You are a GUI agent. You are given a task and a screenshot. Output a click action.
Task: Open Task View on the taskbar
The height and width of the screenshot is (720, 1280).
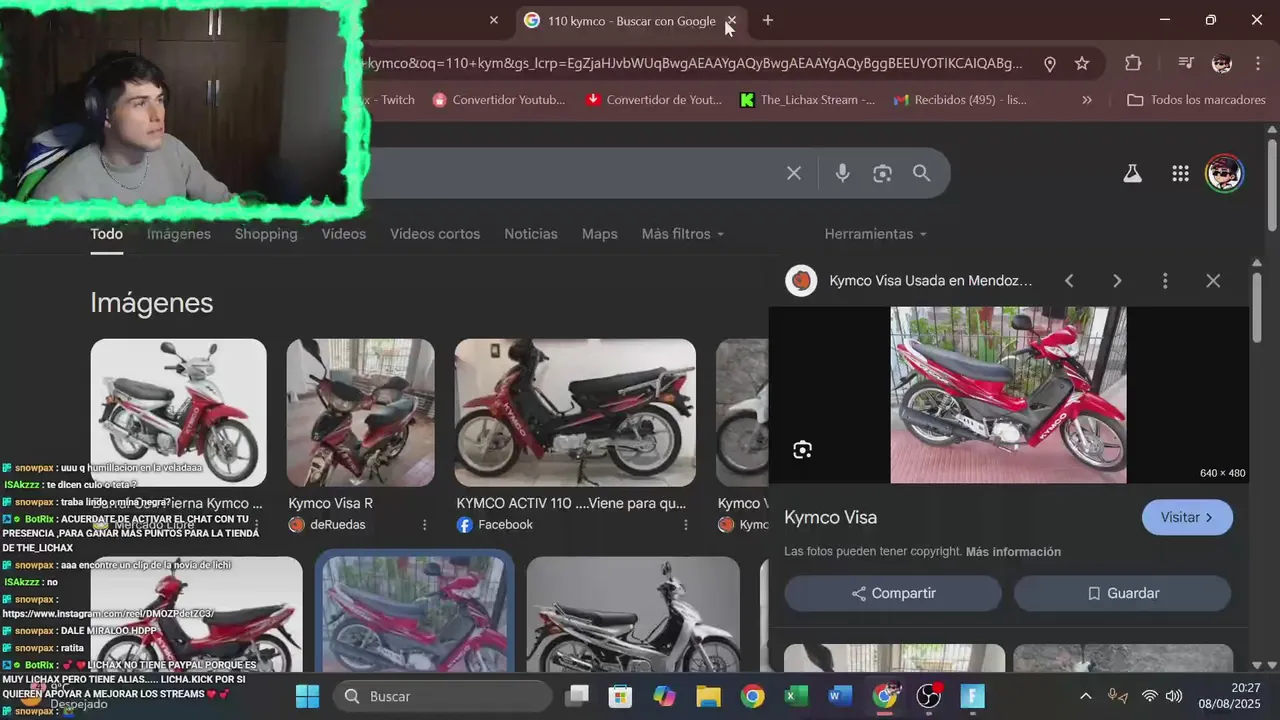click(577, 696)
